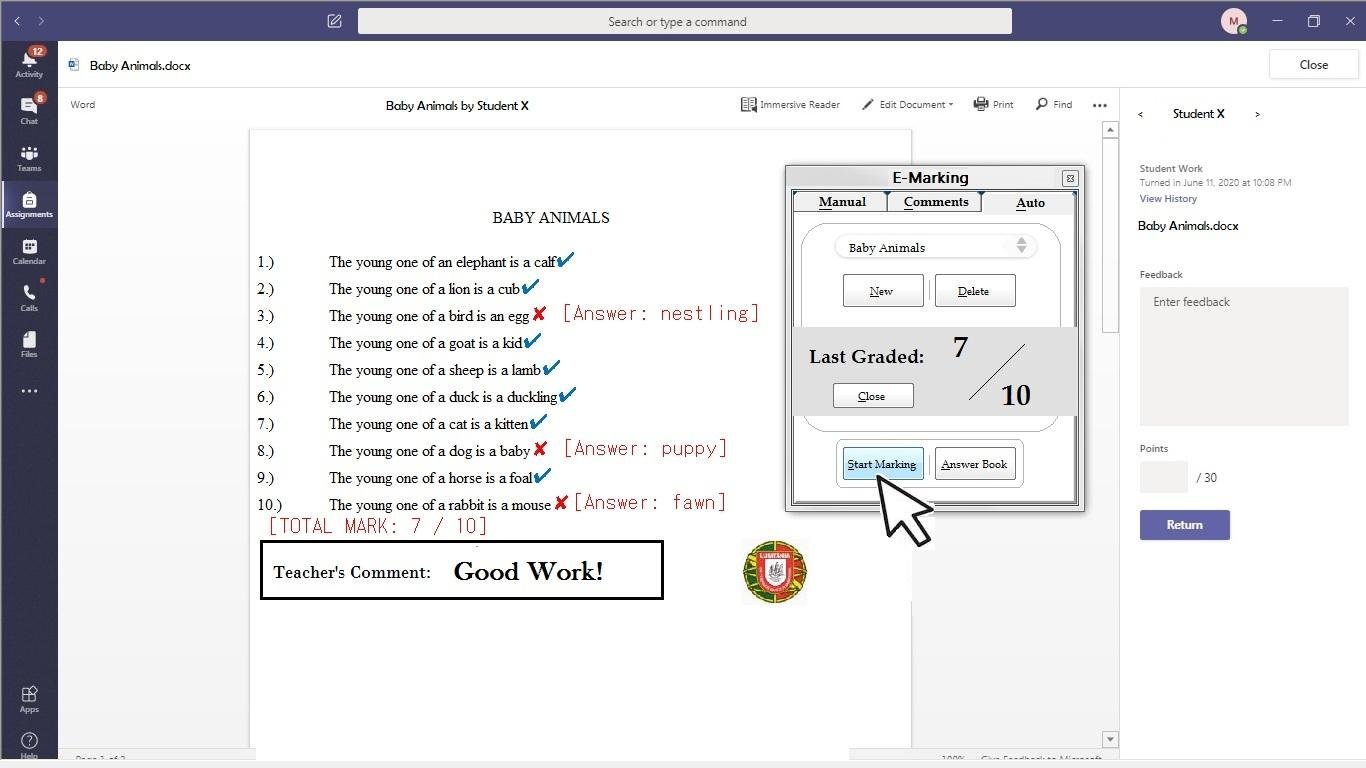
Task: Open the Activity feed icon
Action: 29,60
